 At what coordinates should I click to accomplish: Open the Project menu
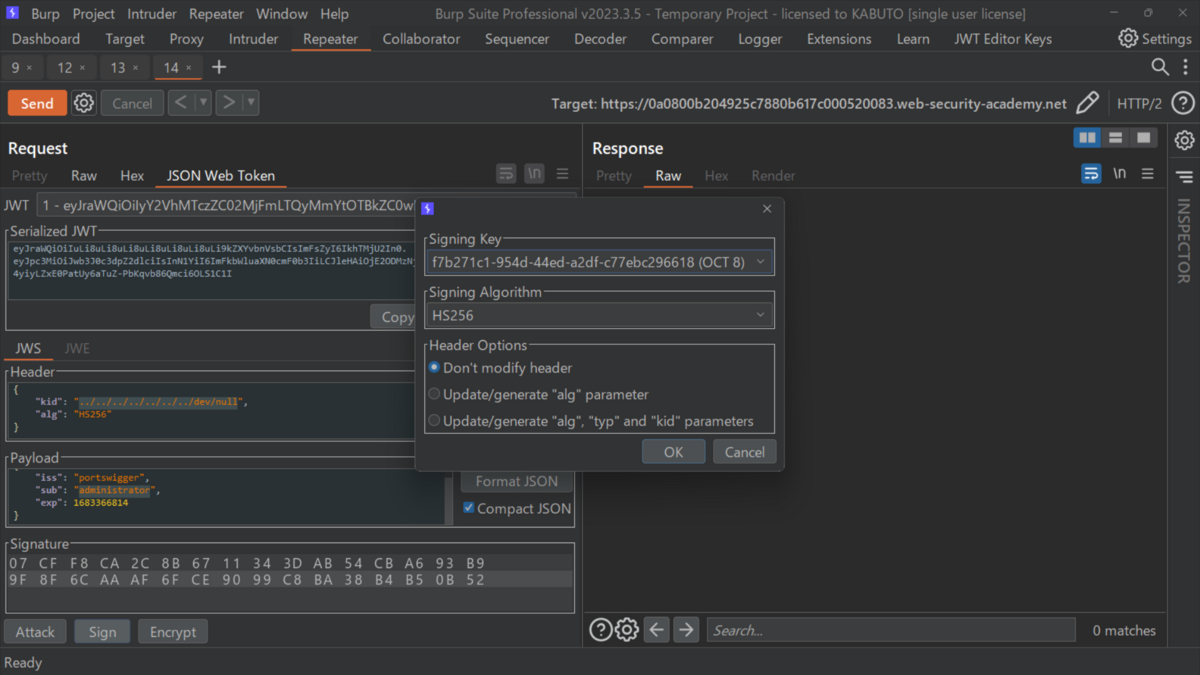tap(93, 14)
